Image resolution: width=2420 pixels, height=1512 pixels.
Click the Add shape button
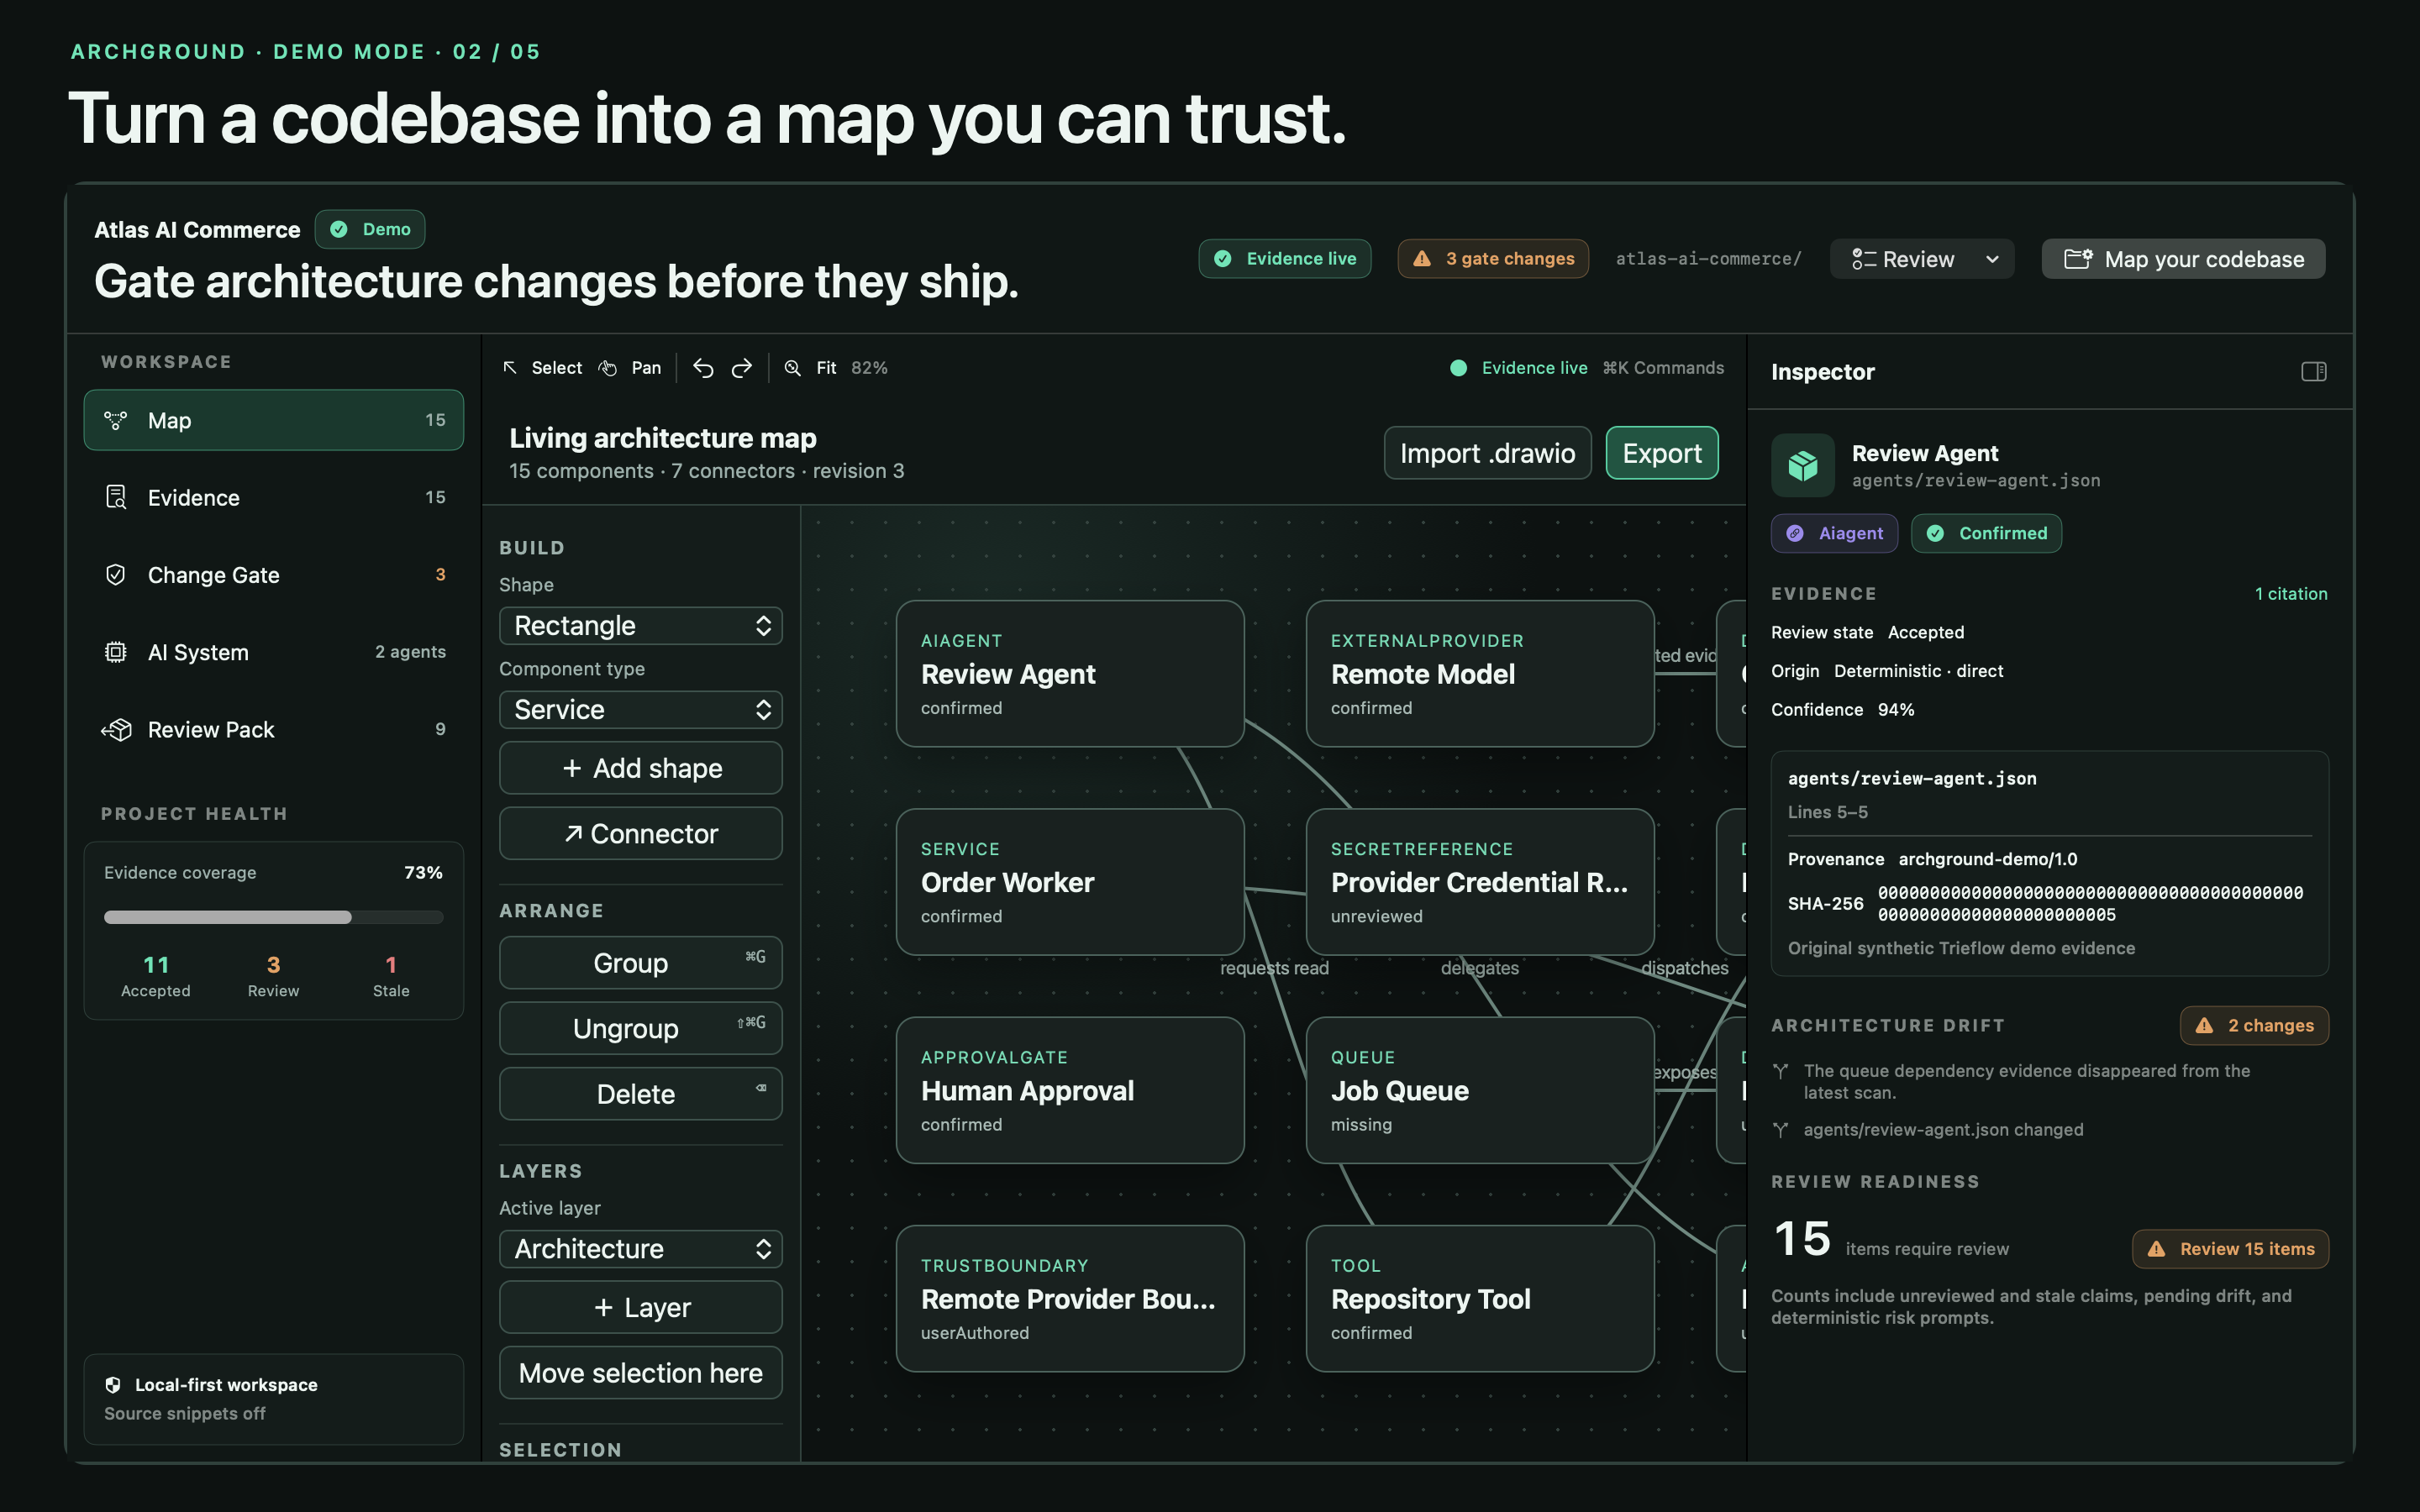640,768
